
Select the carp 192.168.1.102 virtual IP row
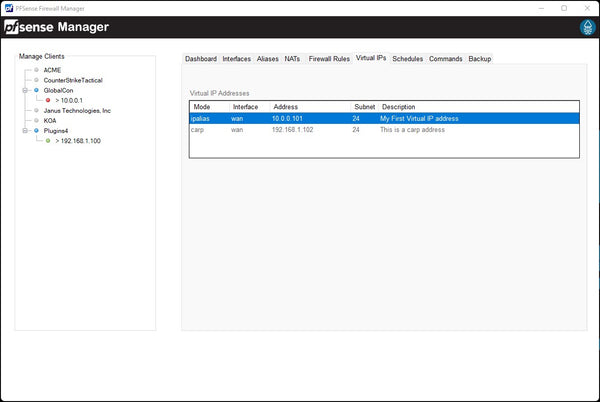(x=384, y=130)
